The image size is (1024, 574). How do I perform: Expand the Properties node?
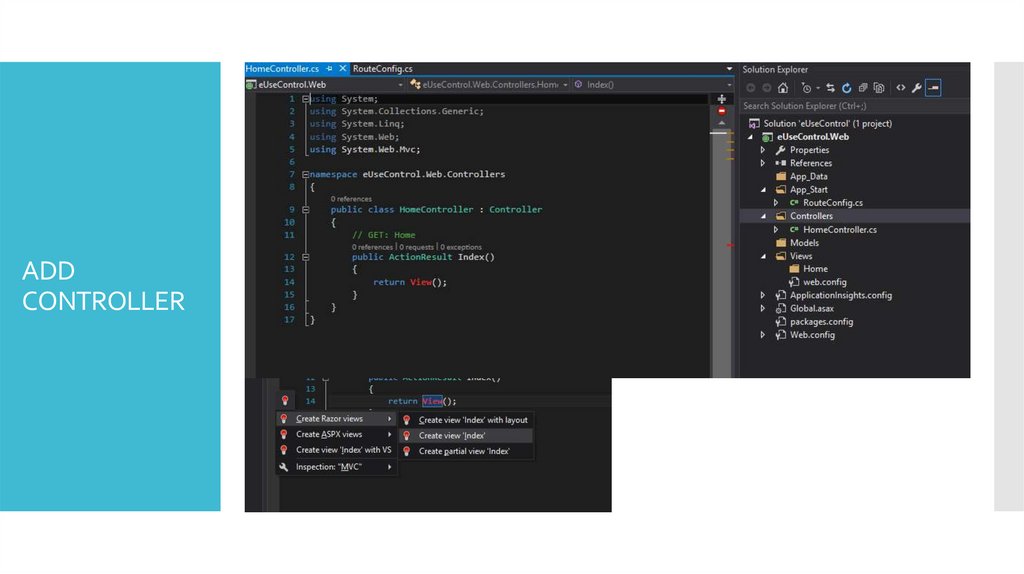763,150
